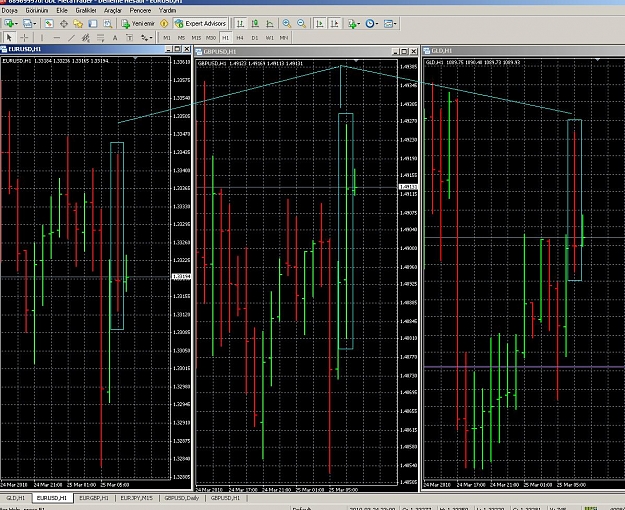The image size is (625, 510).
Task: Select the Equidistant Channel tool
Action: tap(85, 38)
